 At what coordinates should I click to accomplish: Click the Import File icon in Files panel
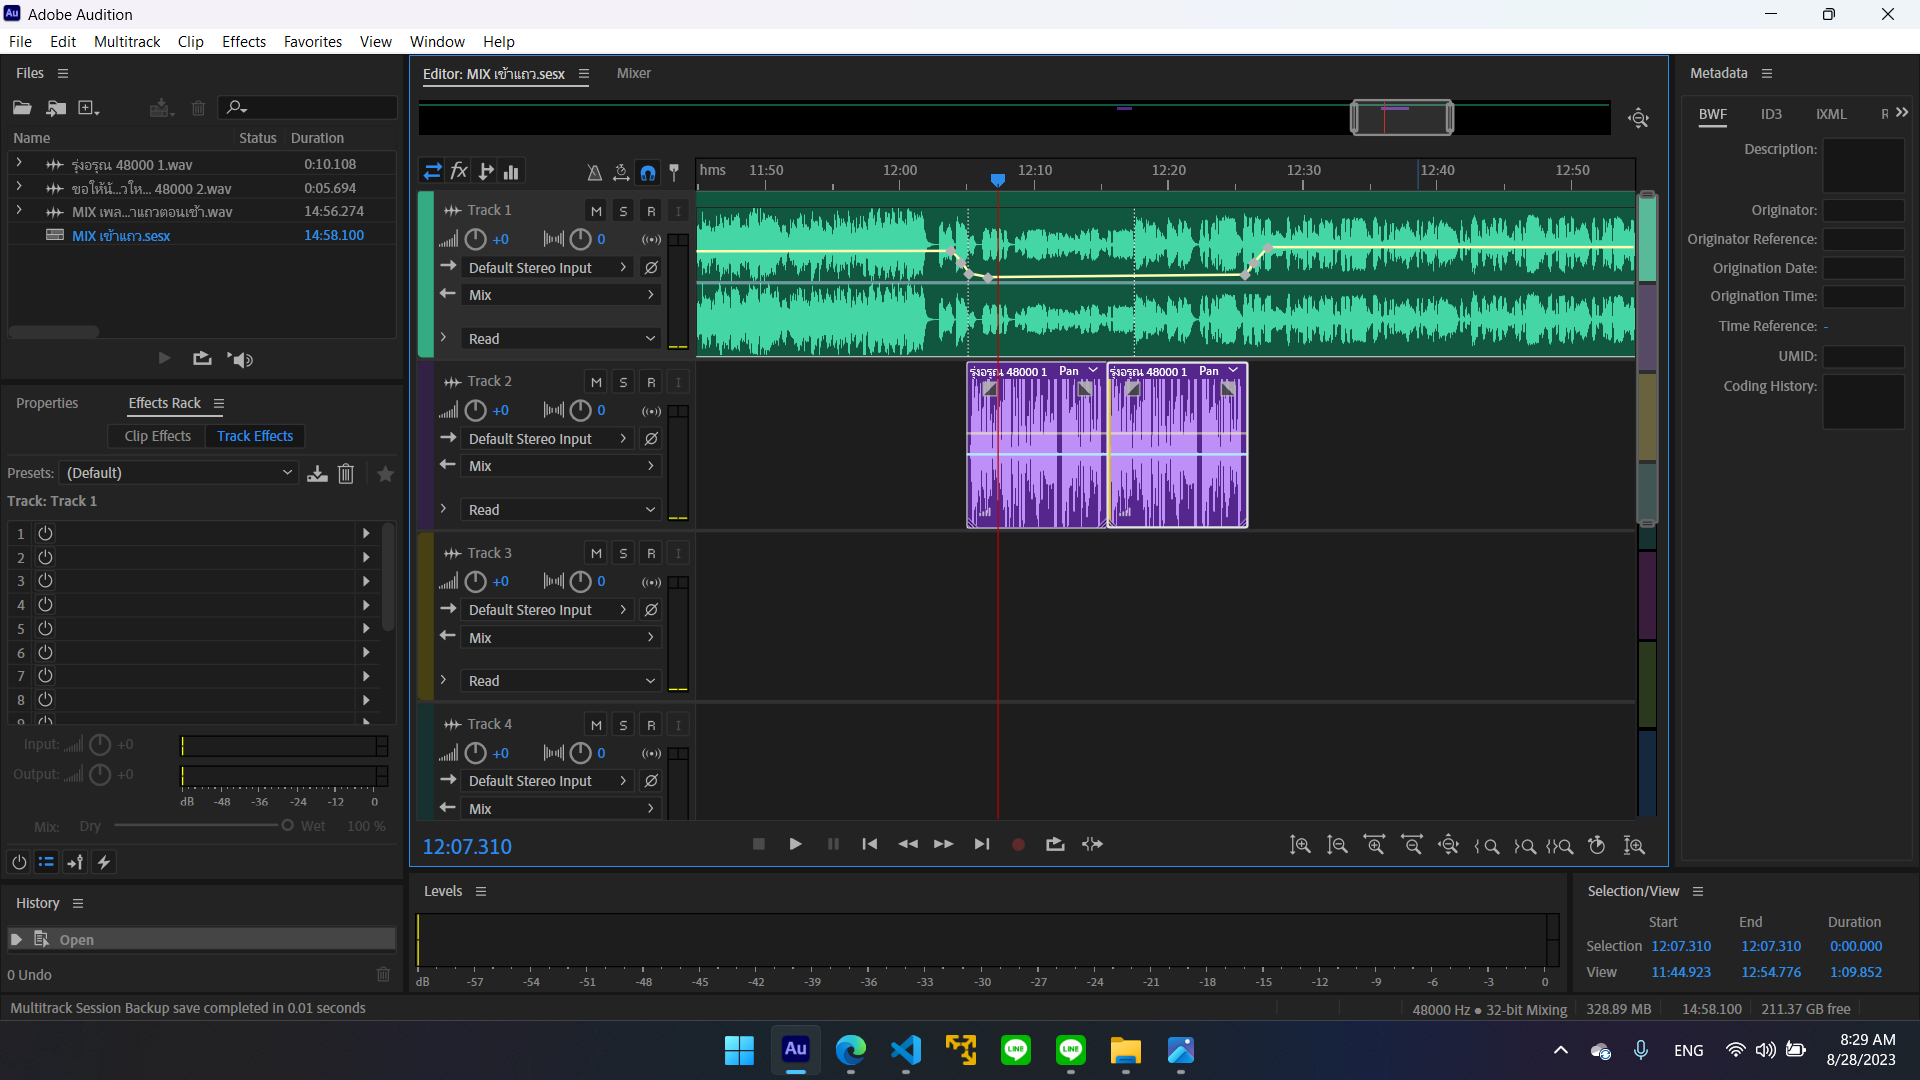(56, 108)
